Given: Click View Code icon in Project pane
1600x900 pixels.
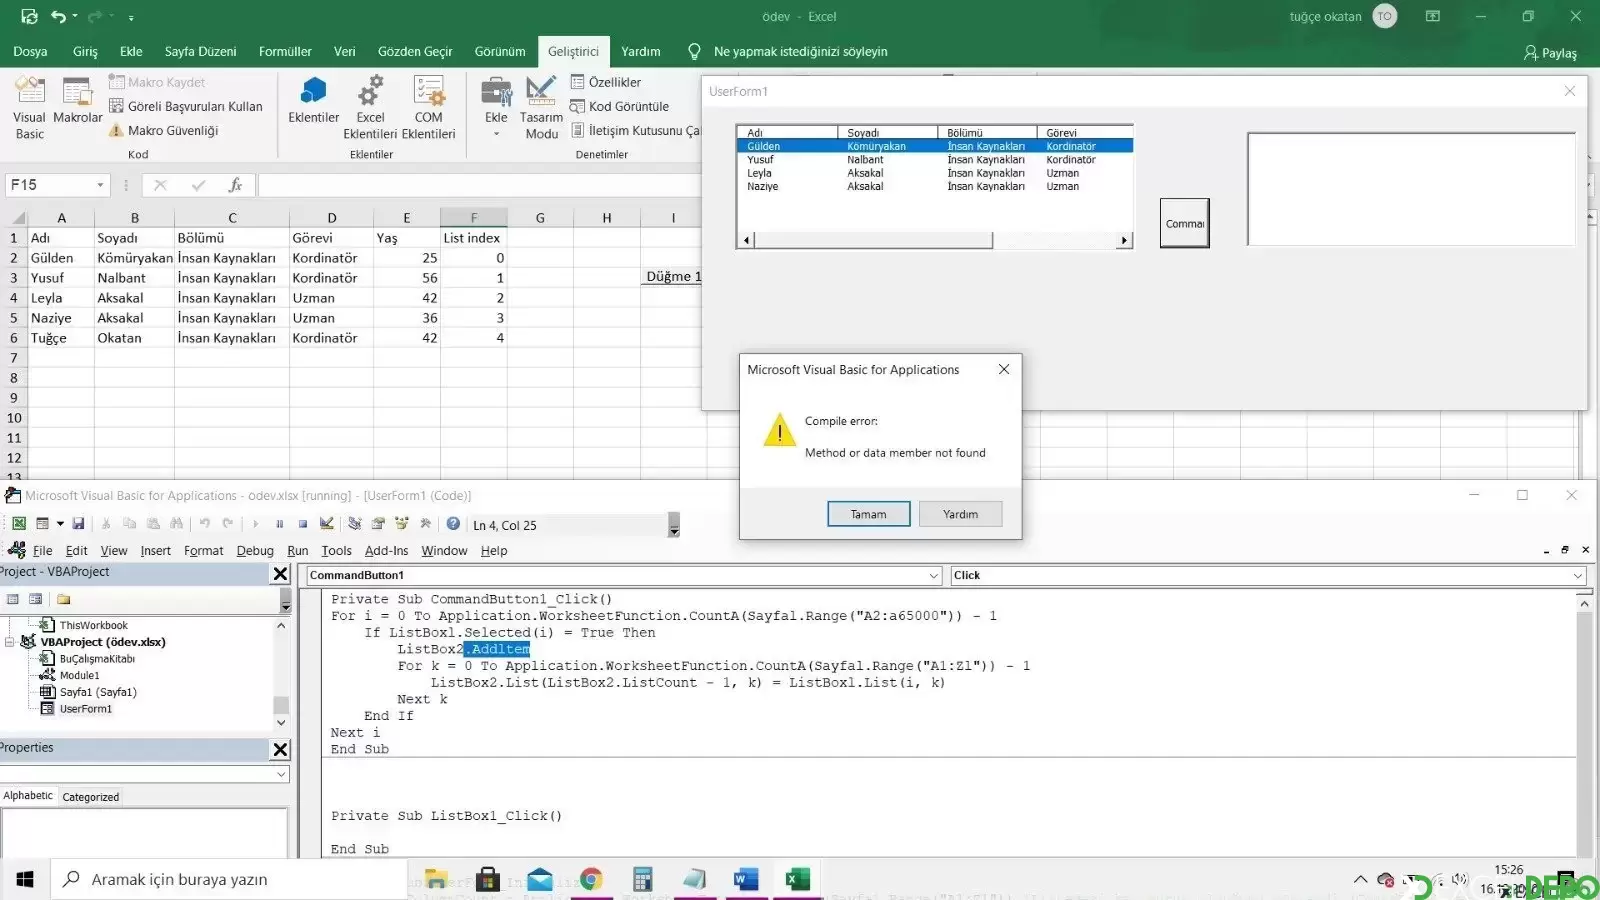Looking at the screenshot, I should coord(13,599).
